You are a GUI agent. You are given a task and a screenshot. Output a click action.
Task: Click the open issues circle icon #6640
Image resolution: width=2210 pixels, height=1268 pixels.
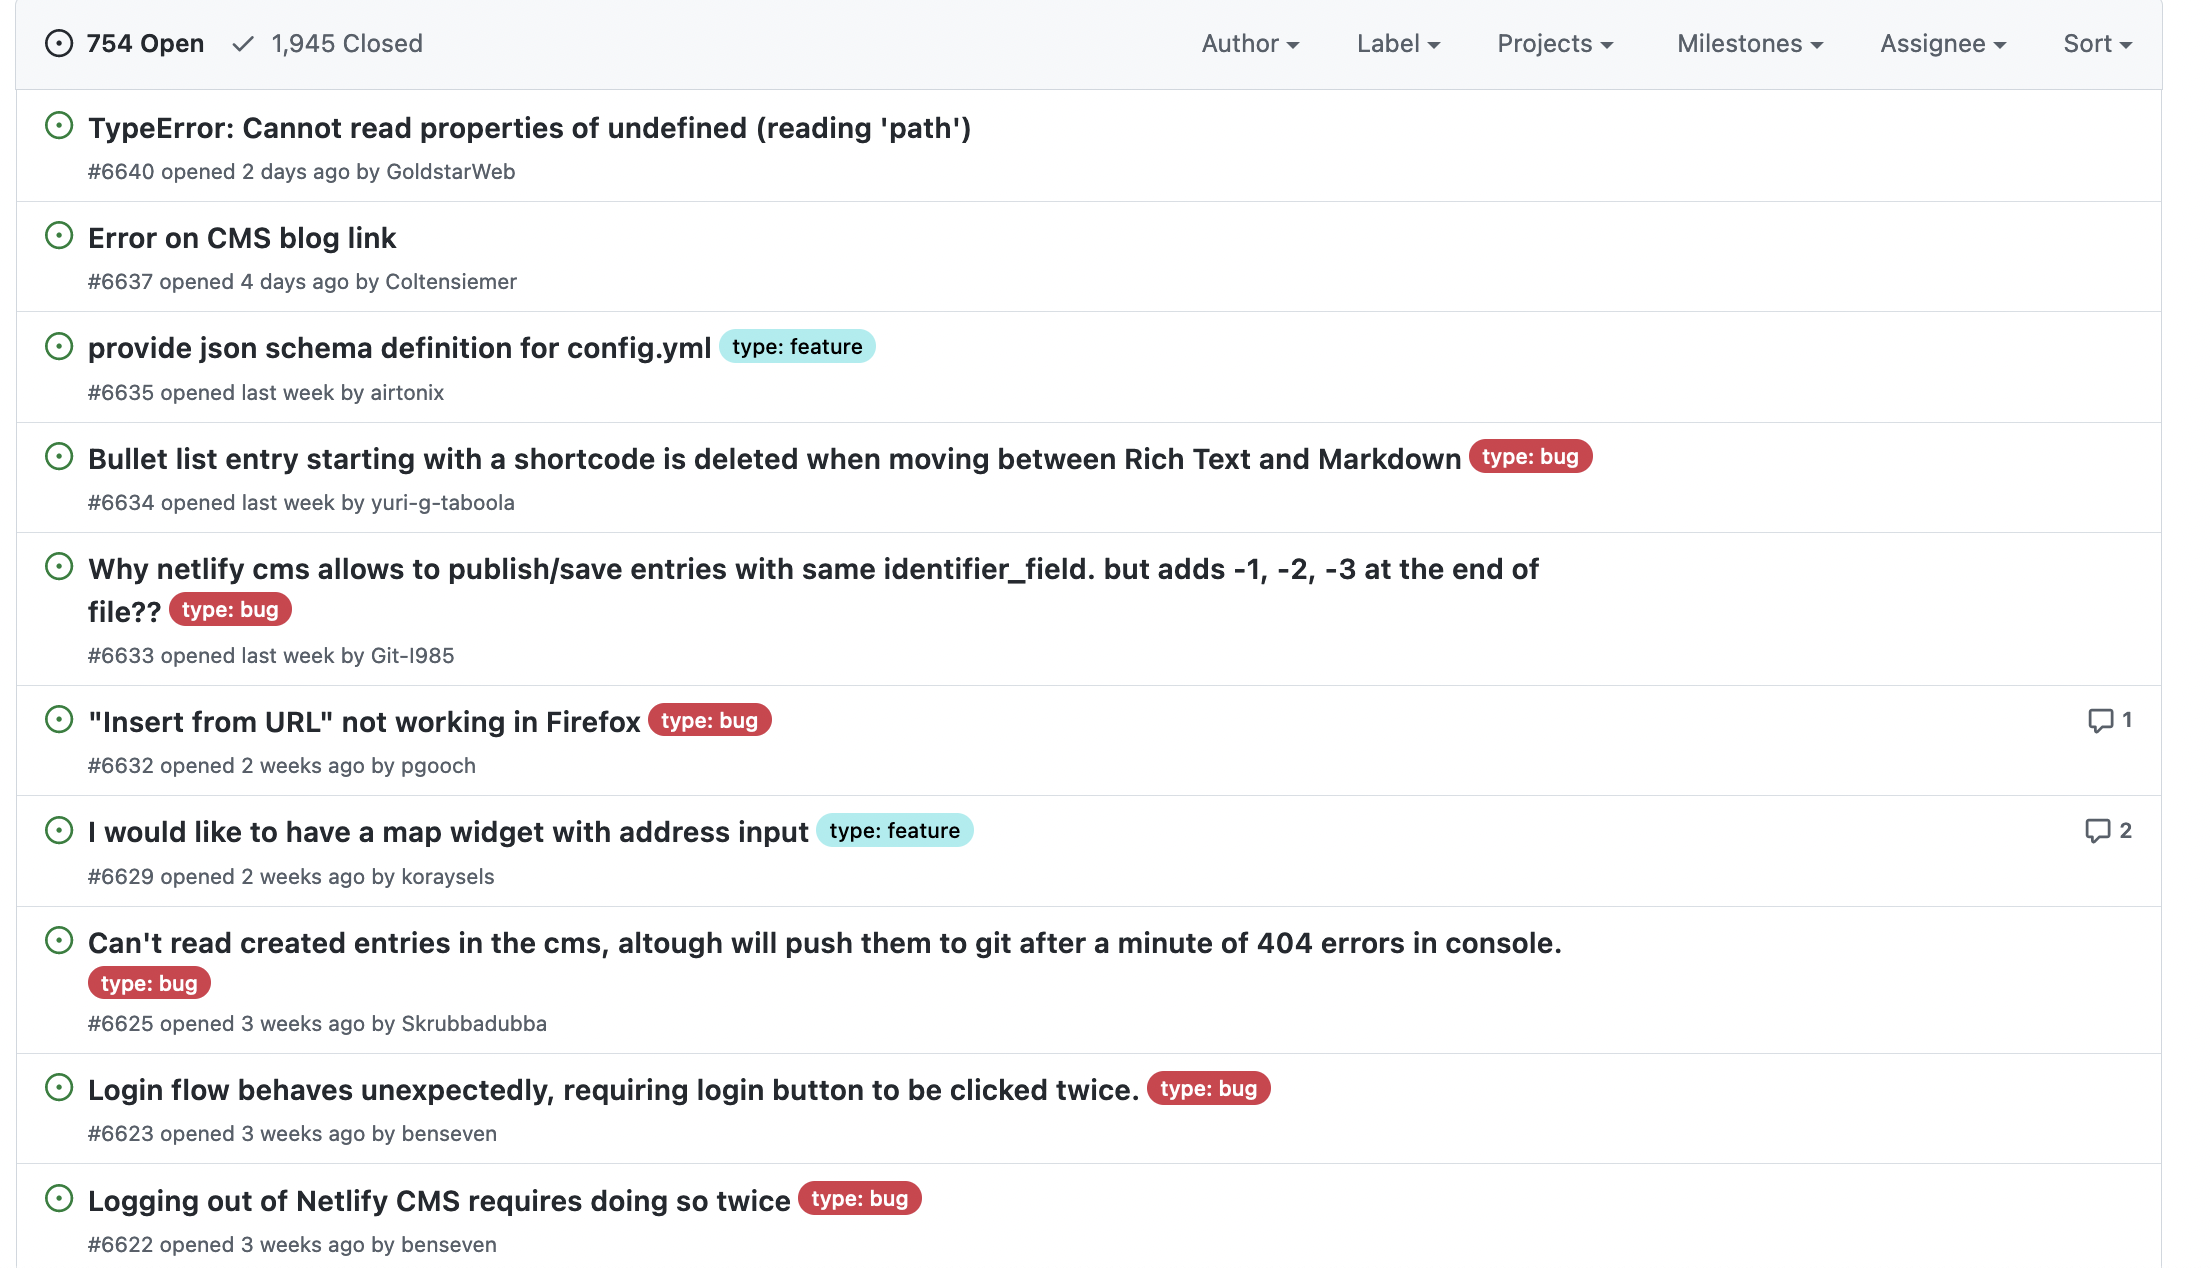tap(58, 126)
